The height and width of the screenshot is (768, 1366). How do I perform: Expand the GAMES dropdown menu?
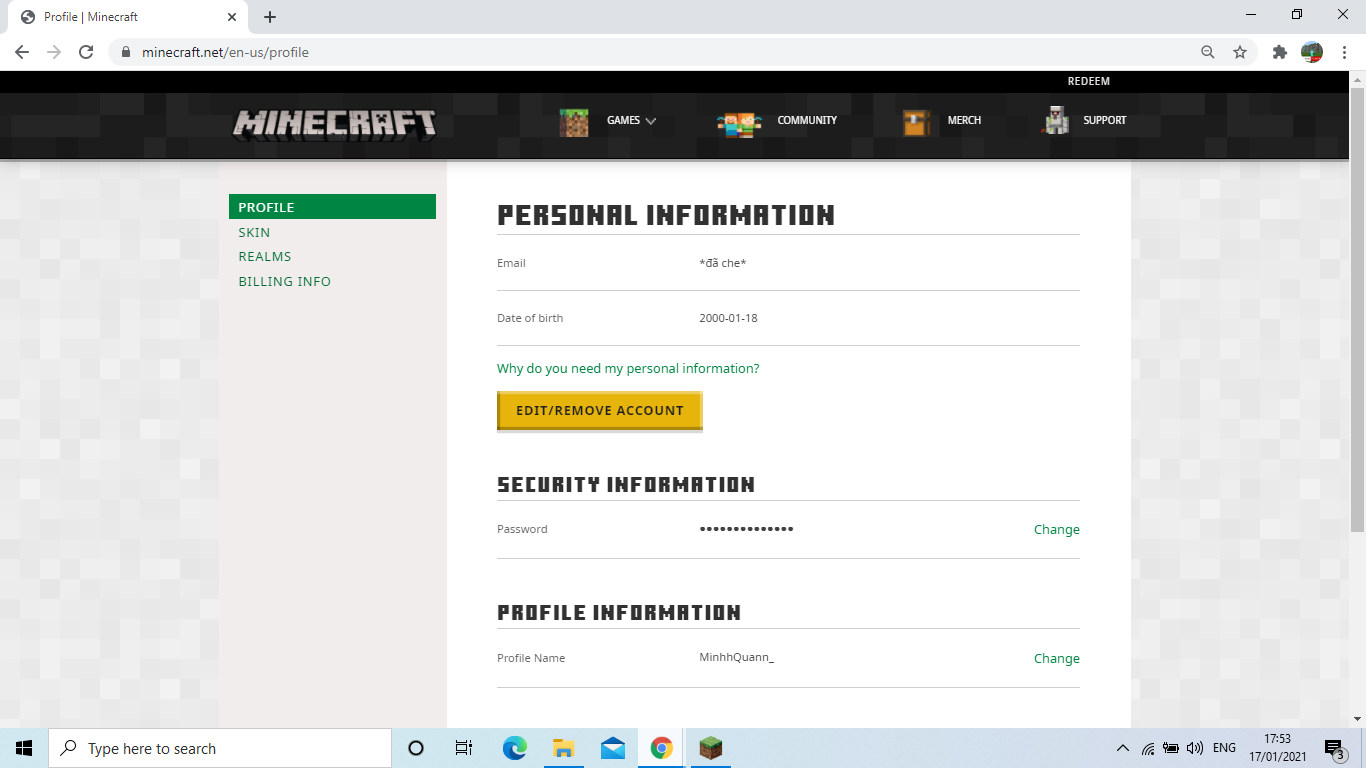pyautogui.click(x=631, y=120)
